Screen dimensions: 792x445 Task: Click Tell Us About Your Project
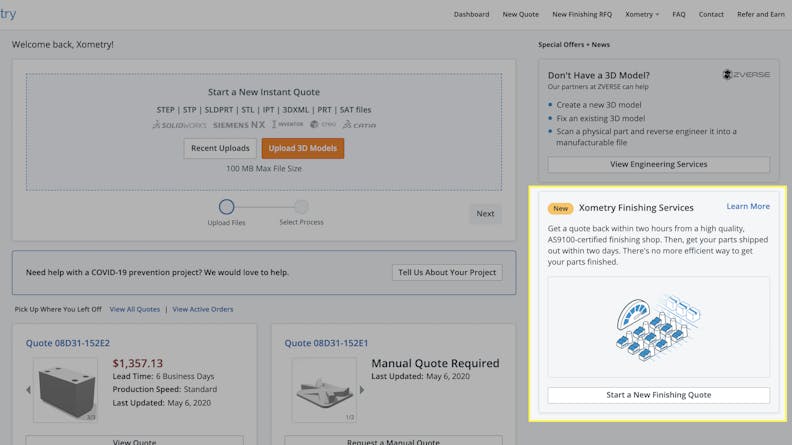click(x=447, y=273)
